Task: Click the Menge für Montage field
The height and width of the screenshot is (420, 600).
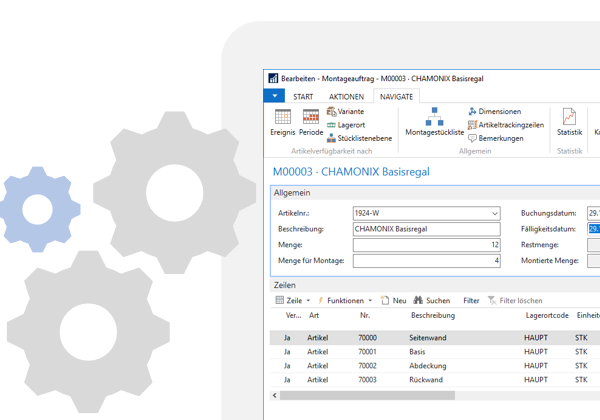Action: click(x=426, y=260)
